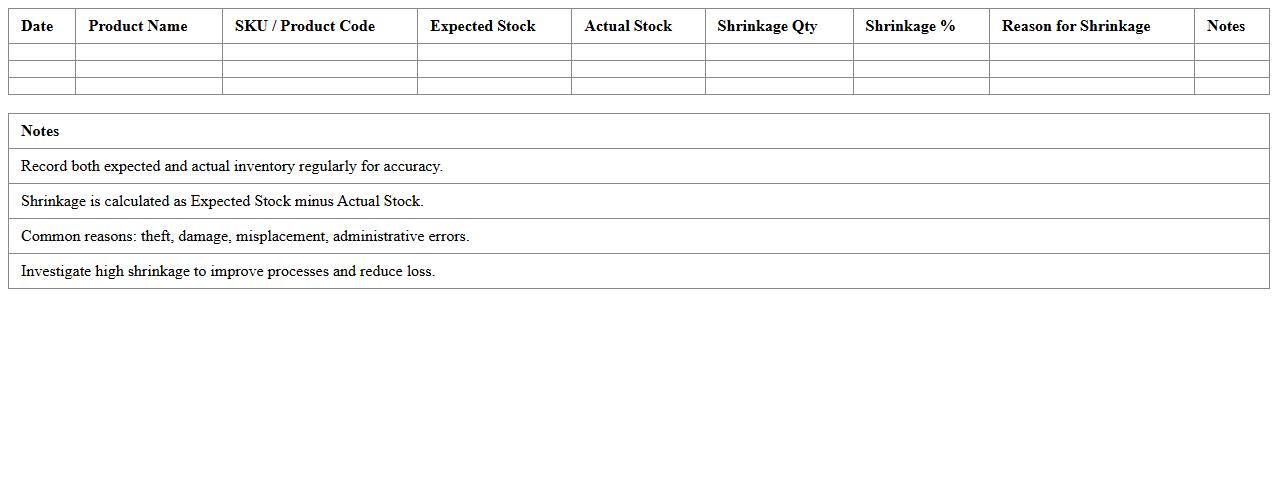
Task: Select the middle empty cell under Actual Stock
Action: click(x=638, y=69)
